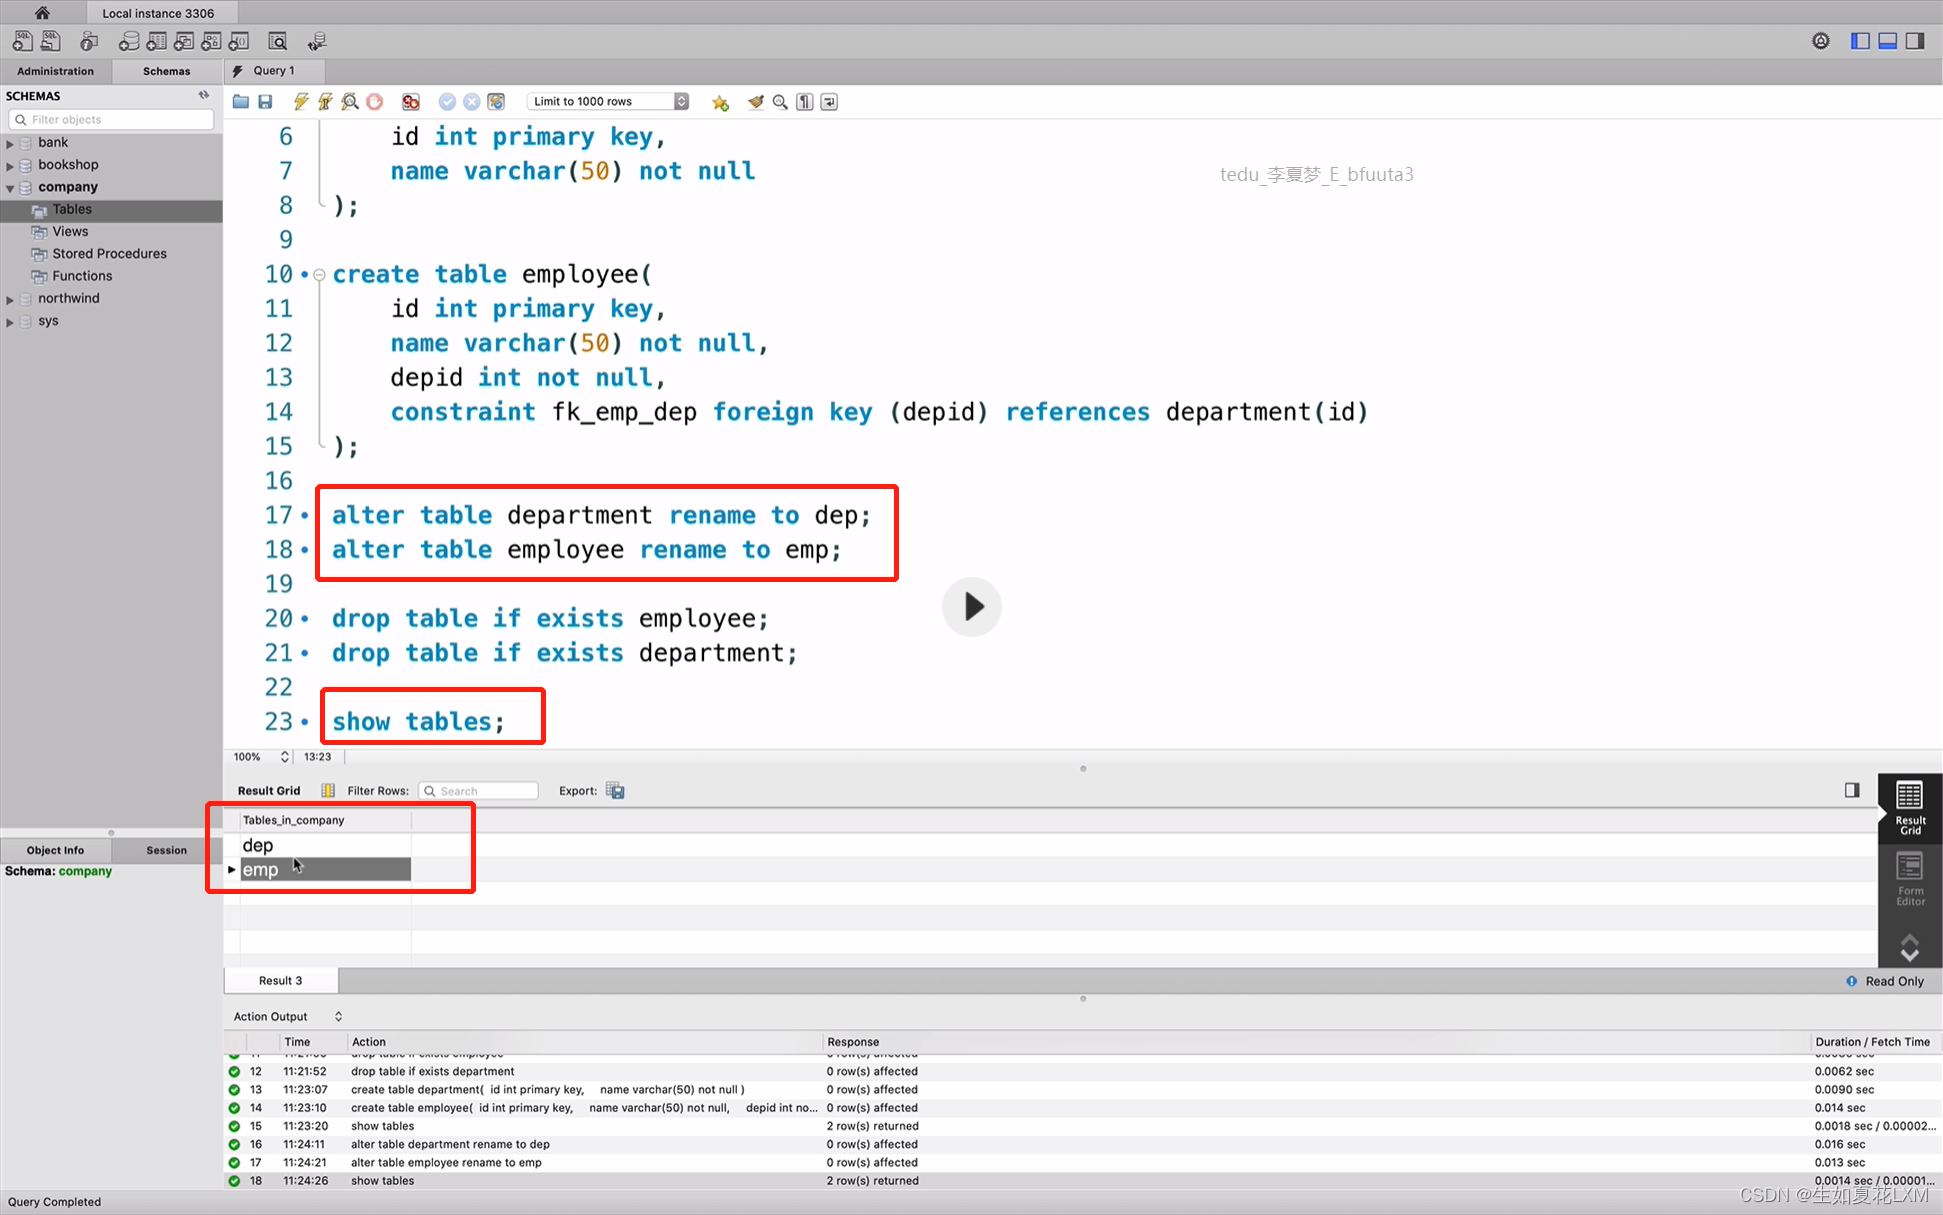Click the open SQL file folder icon
1943x1215 pixels.
pos(241,102)
